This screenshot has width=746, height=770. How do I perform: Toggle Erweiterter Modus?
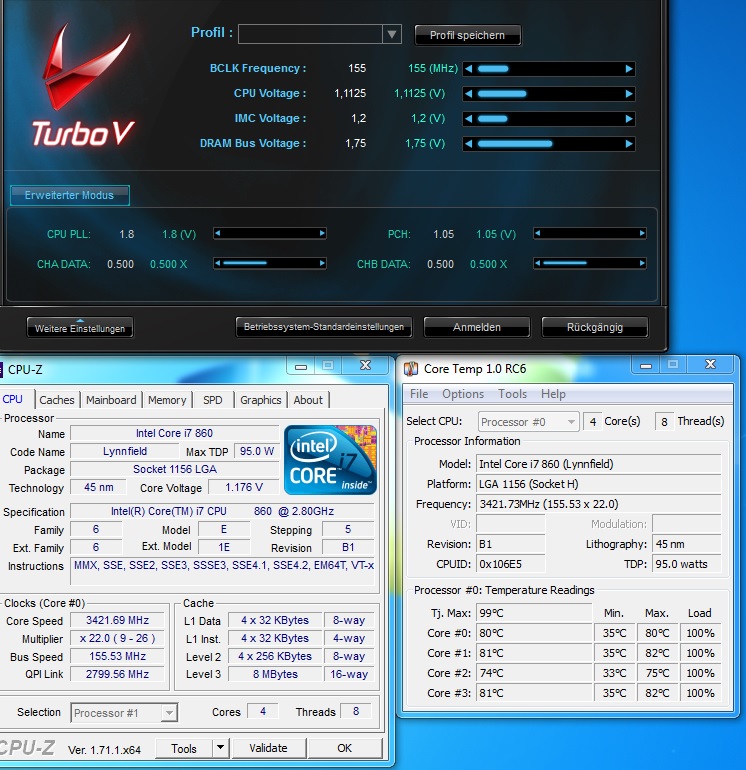70,195
